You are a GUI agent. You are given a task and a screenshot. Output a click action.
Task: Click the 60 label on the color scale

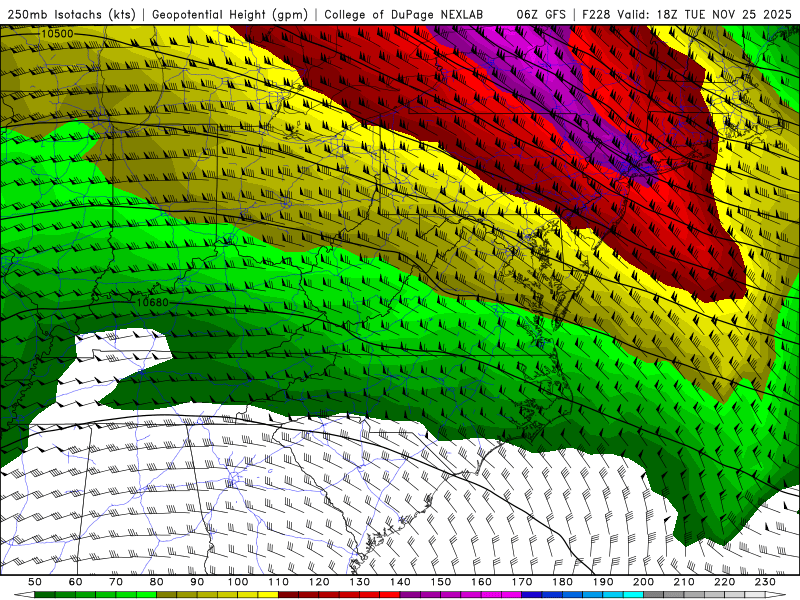(x=75, y=582)
